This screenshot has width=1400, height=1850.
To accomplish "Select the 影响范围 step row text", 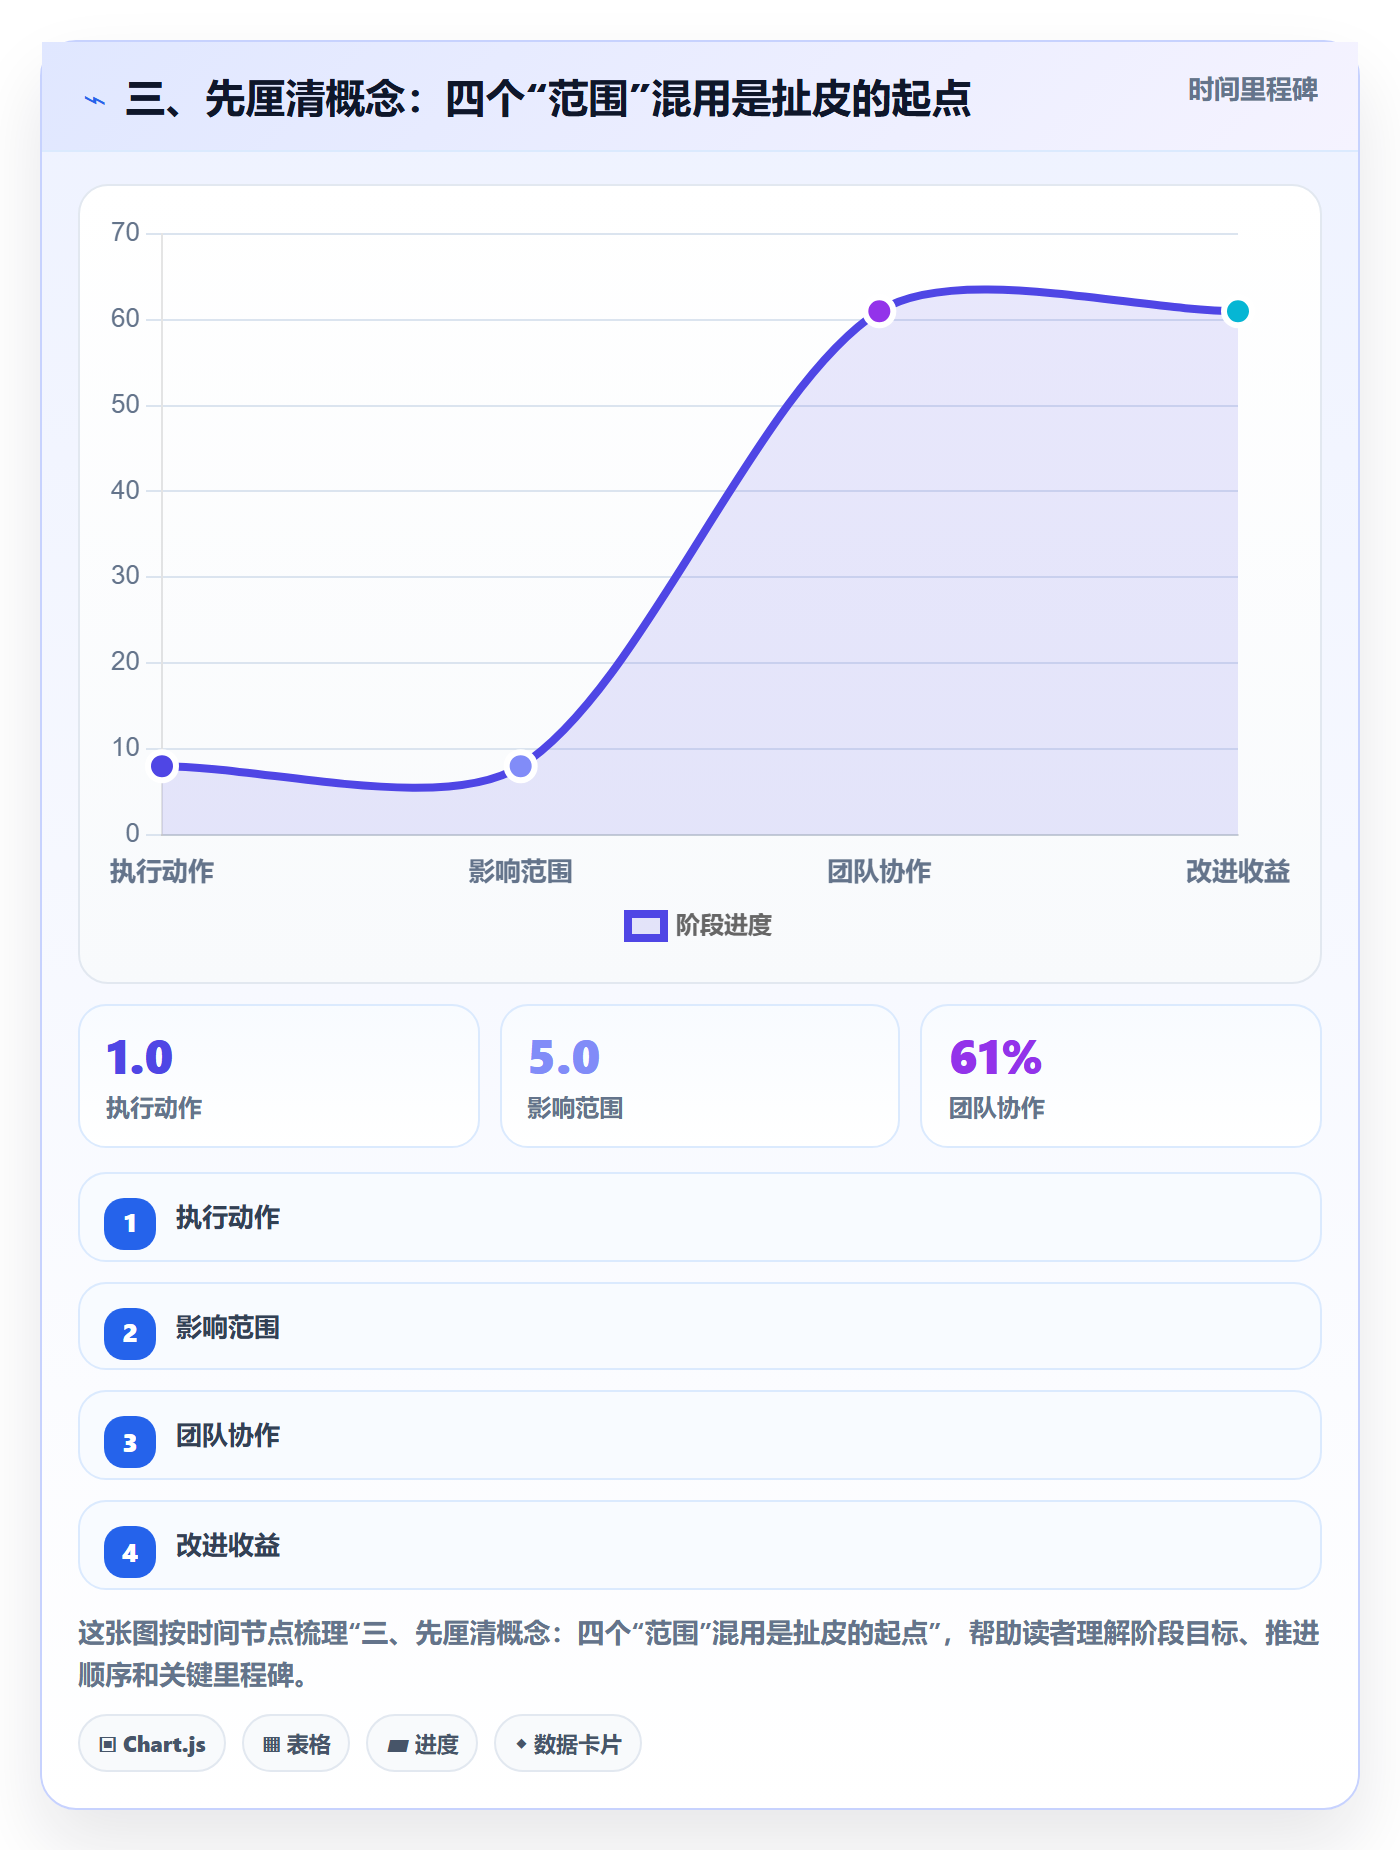I will [228, 1328].
